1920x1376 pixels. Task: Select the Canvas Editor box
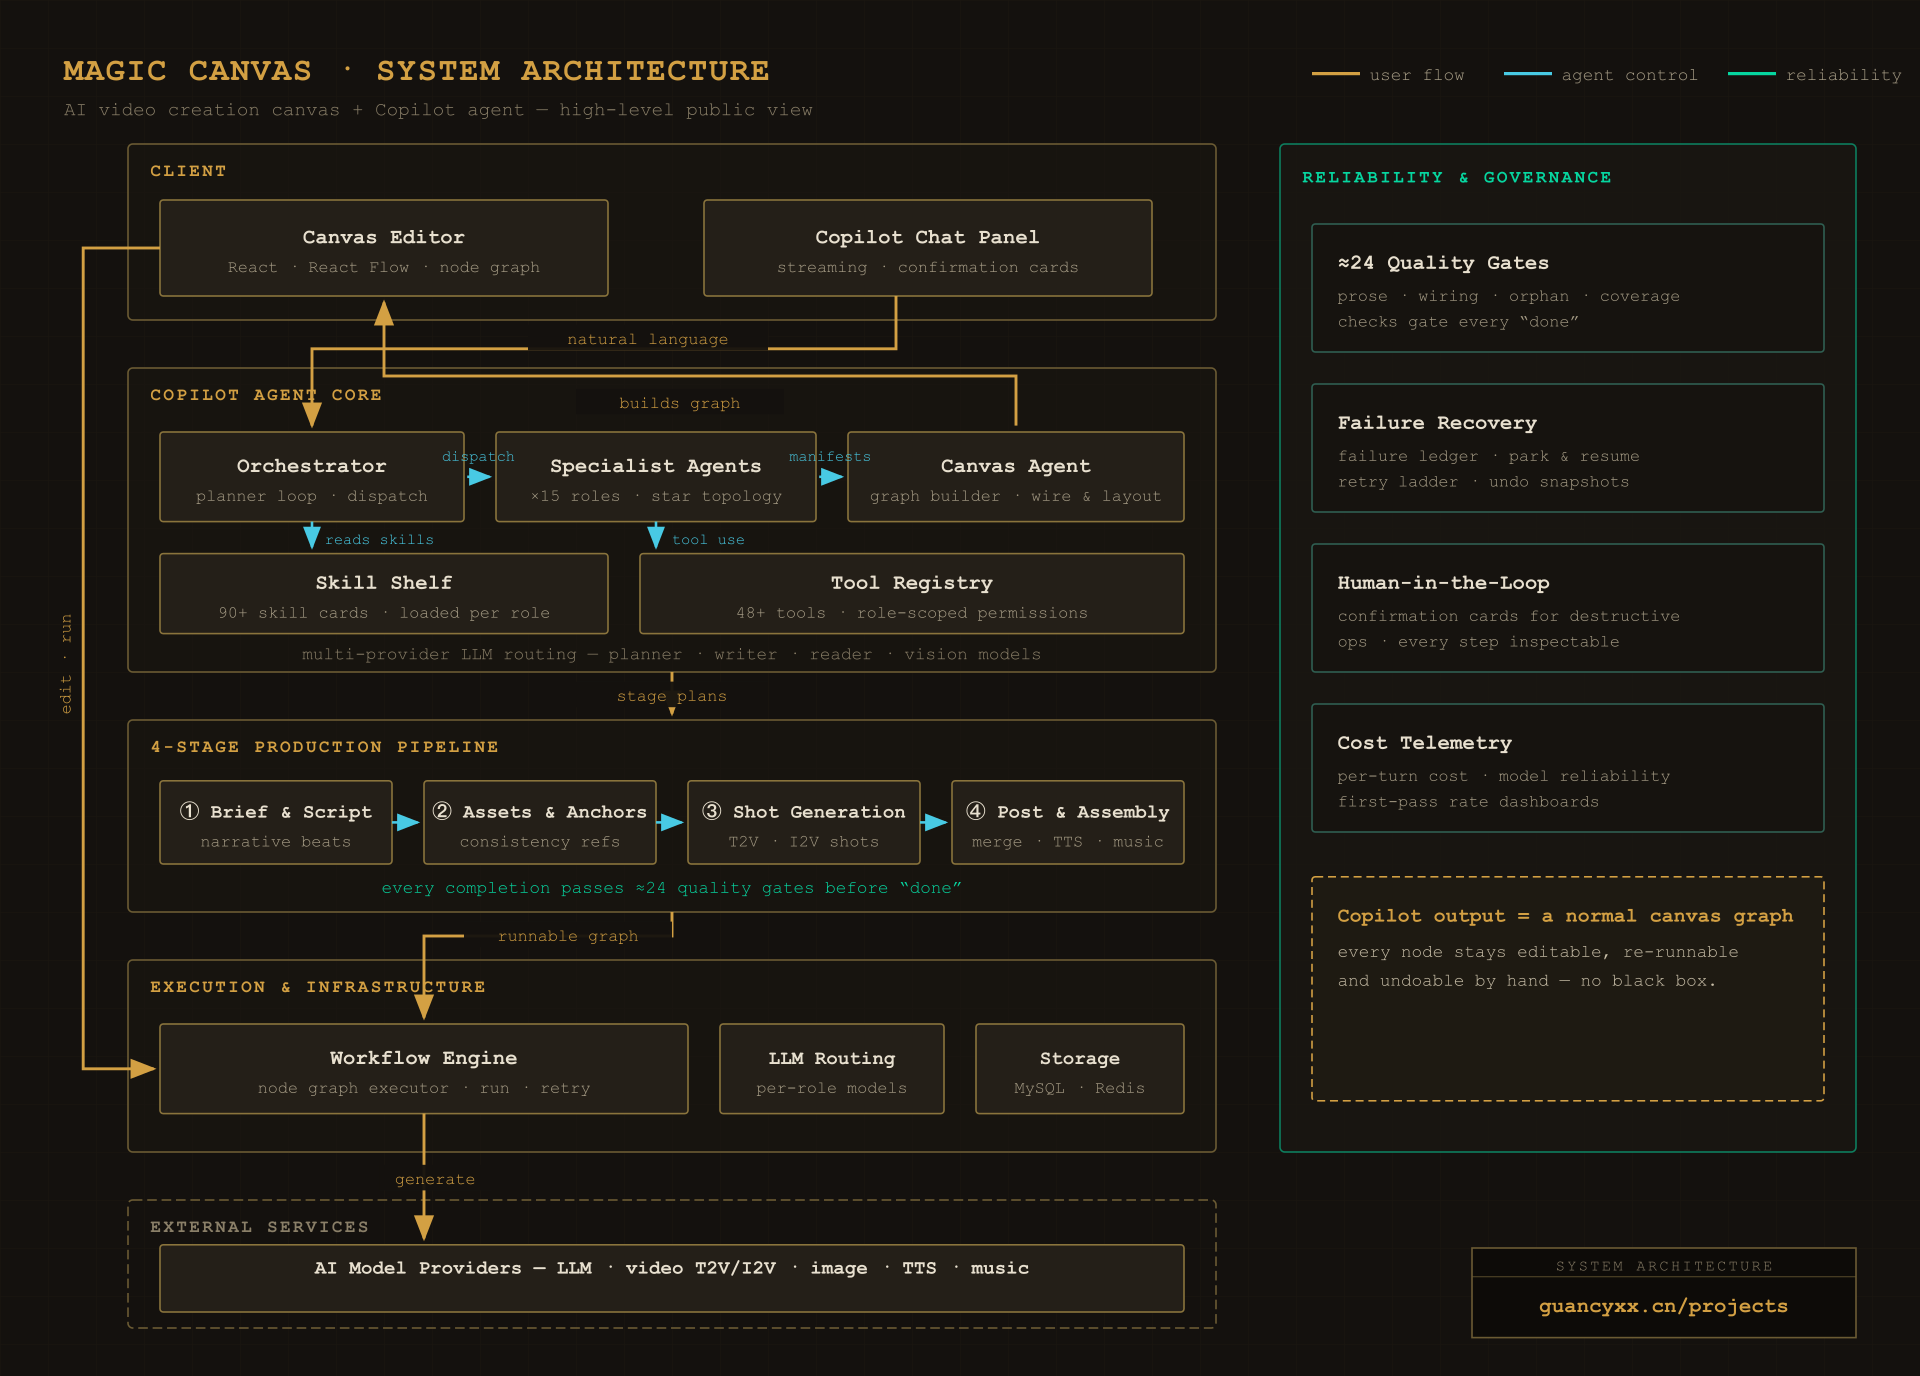point(384,248)
